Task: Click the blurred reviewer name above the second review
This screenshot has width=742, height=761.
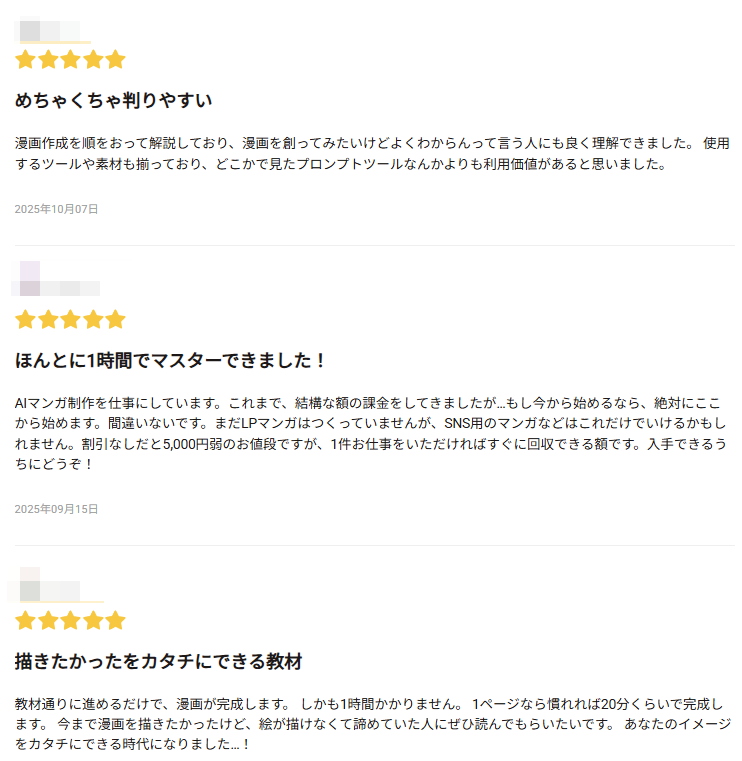Action: click(x=56, y=281)
